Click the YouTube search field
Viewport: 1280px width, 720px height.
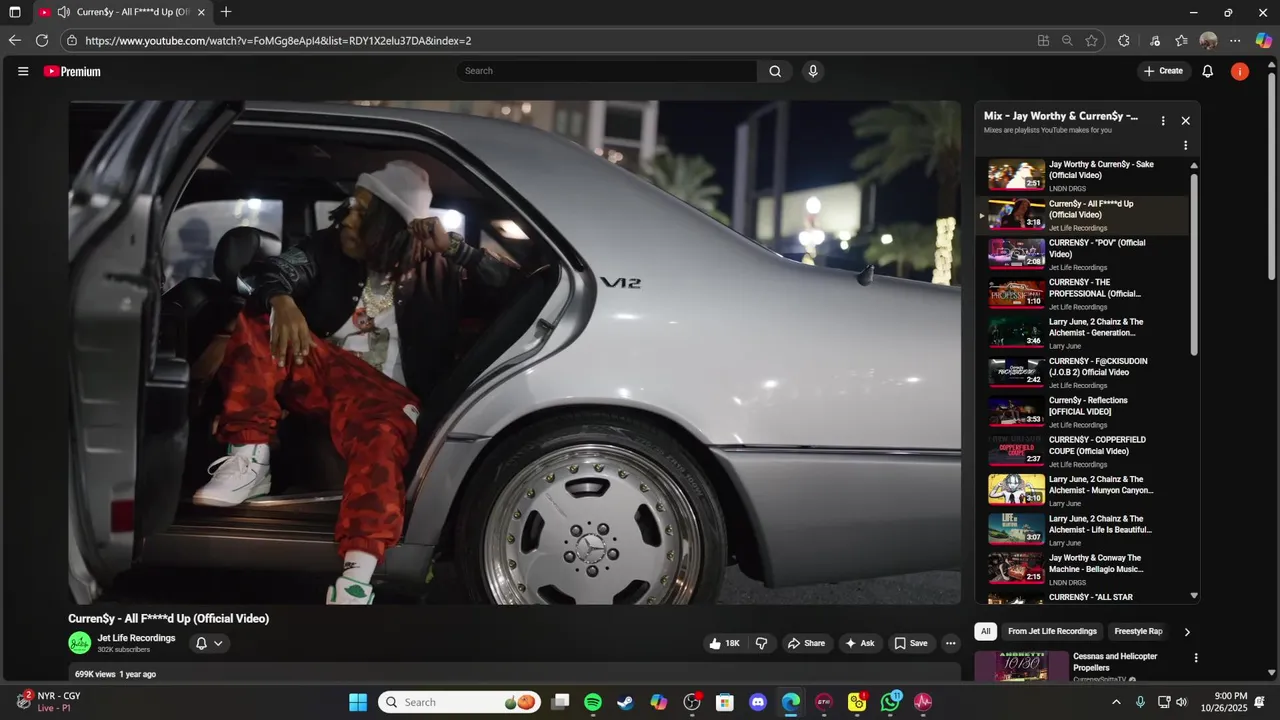[x=606, y=71]
